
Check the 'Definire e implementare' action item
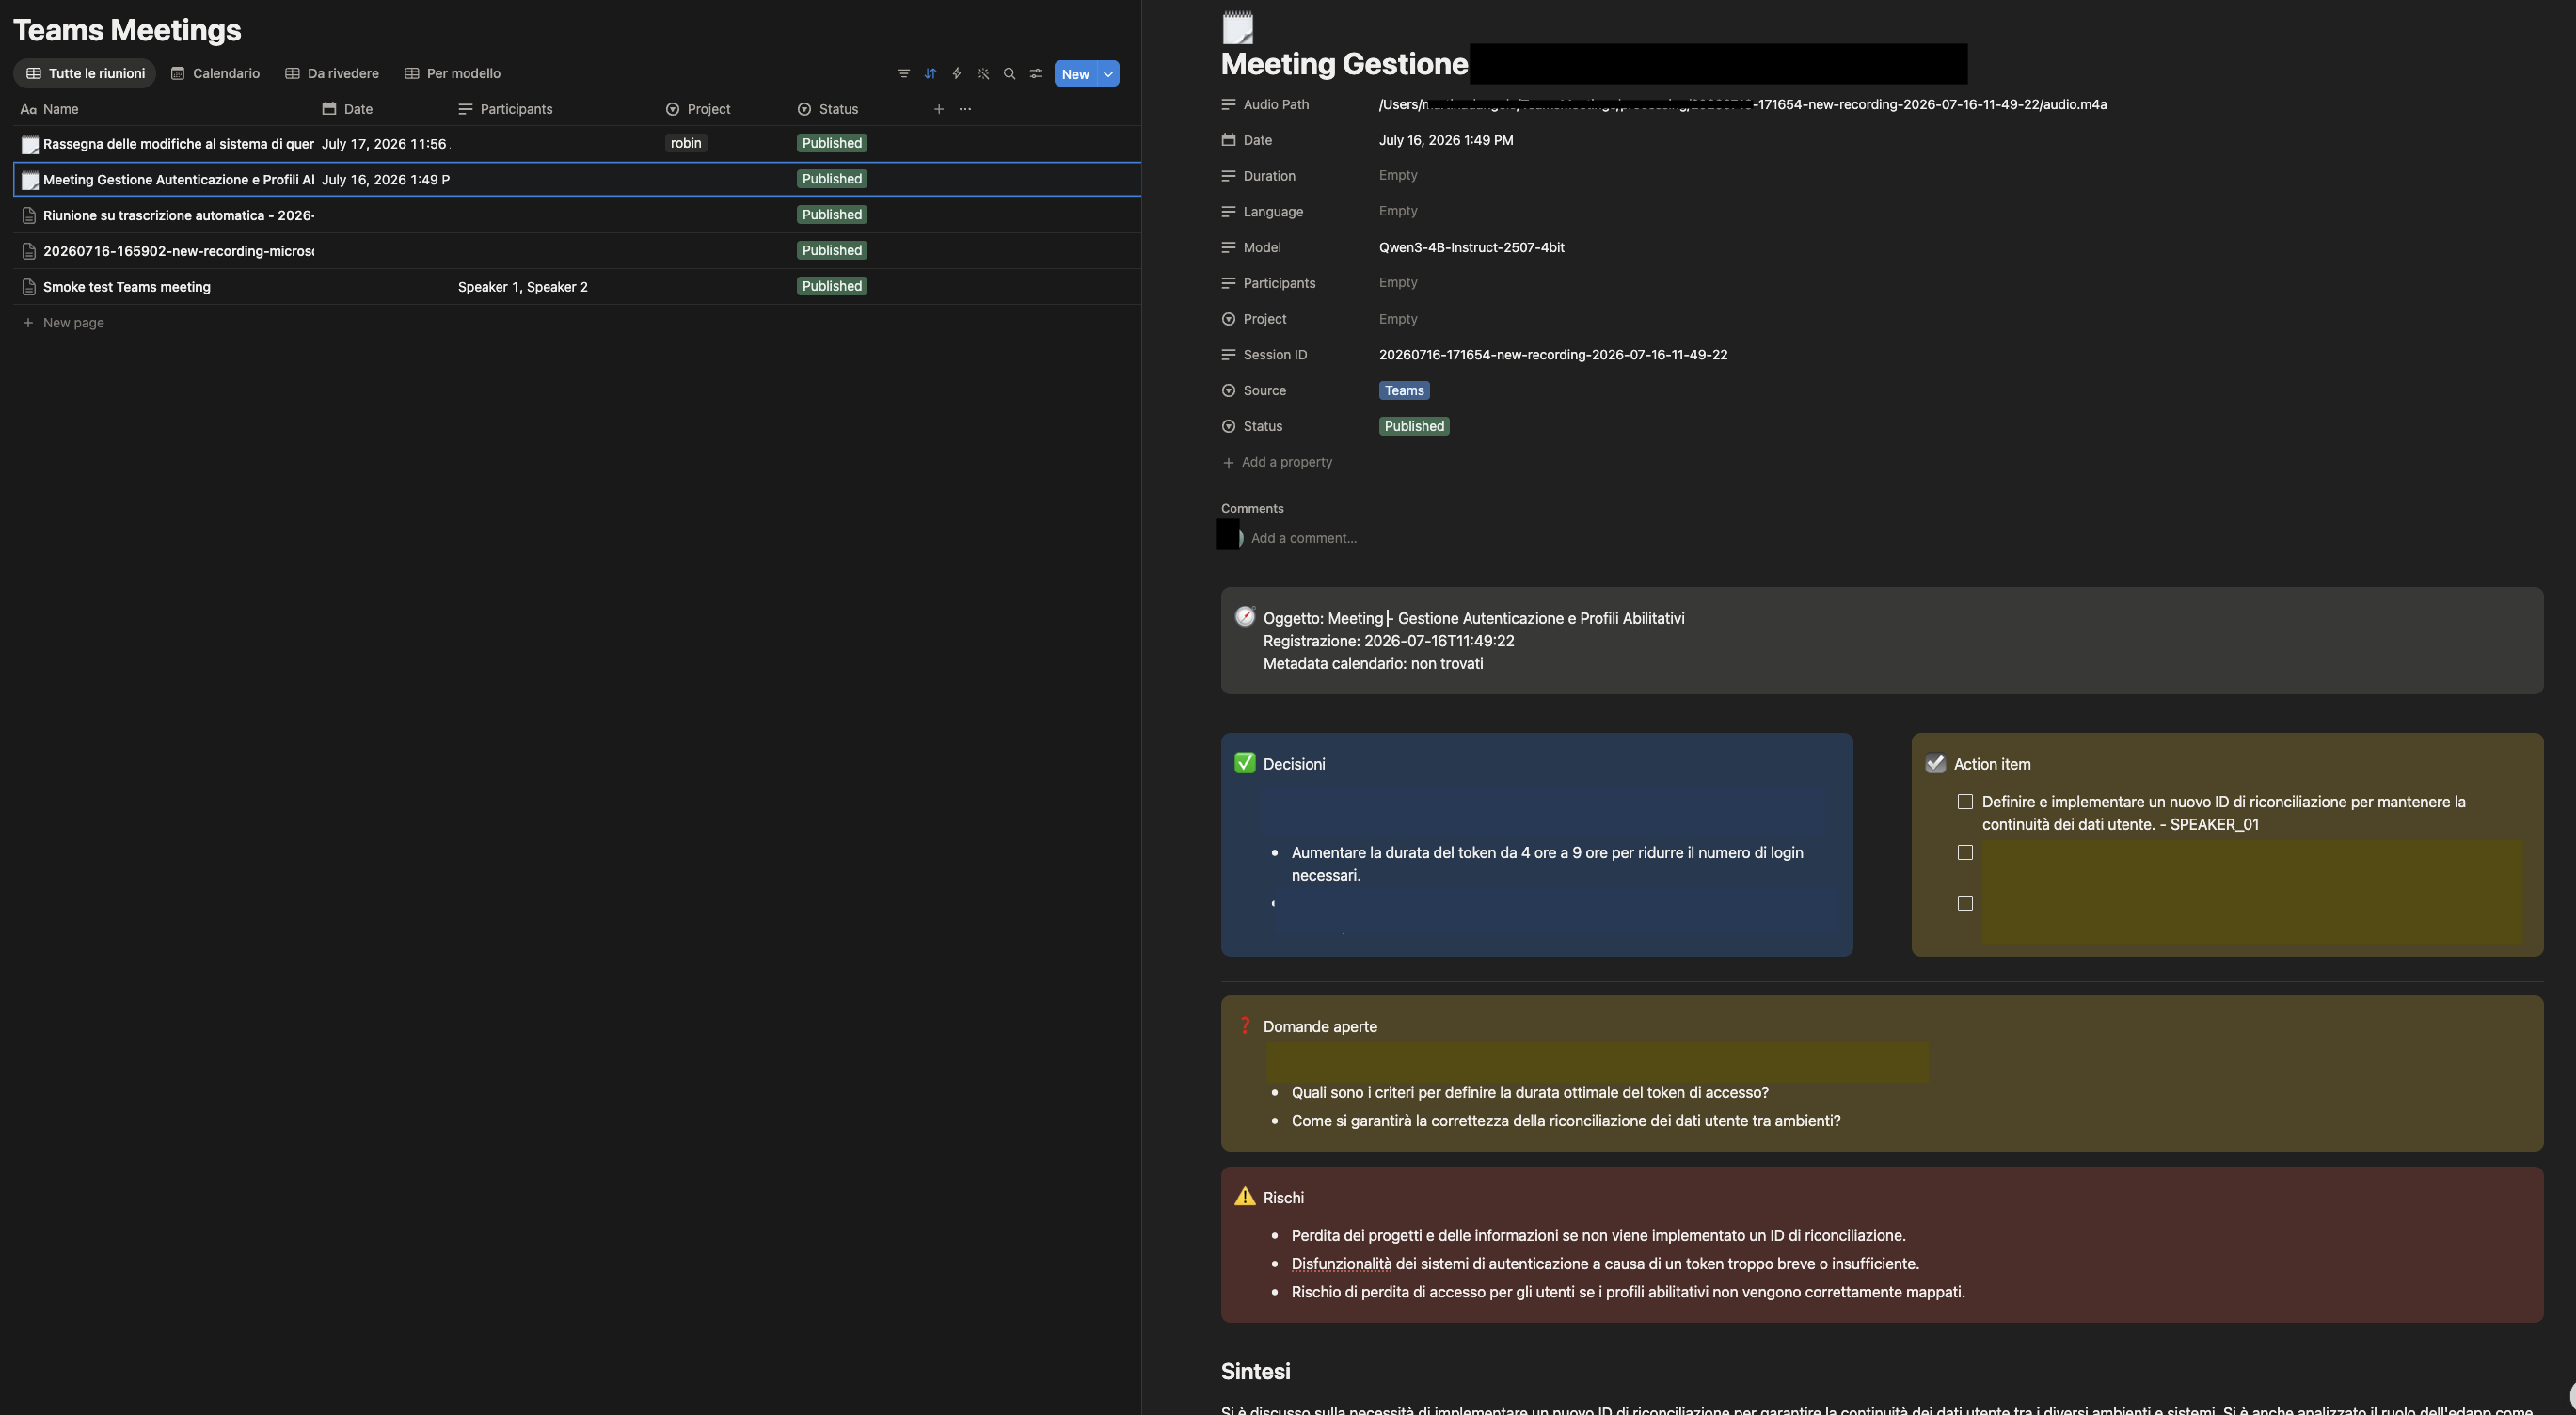tap(1965, 802)
